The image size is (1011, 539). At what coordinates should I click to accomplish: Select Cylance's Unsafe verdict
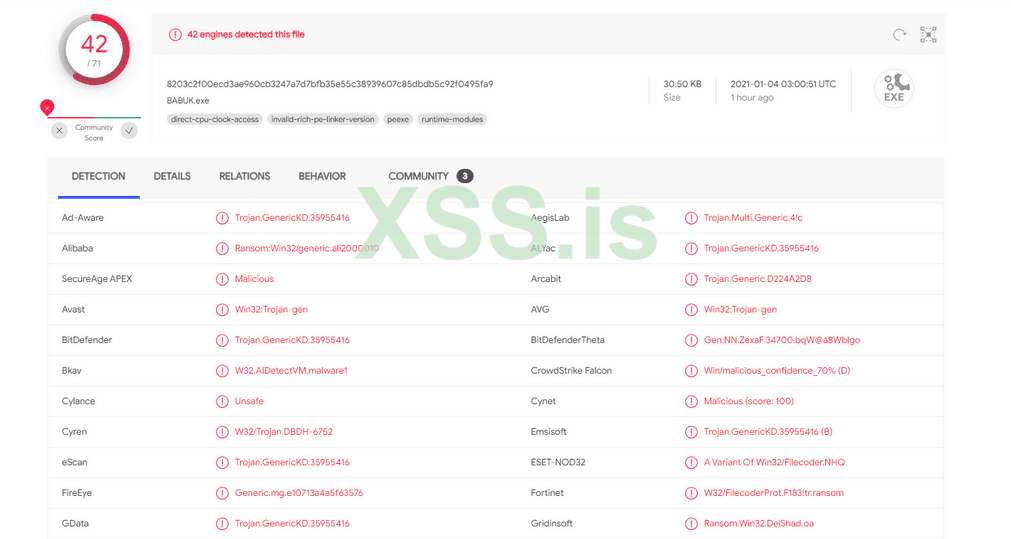pyautogui.click(x=249, y=401)
